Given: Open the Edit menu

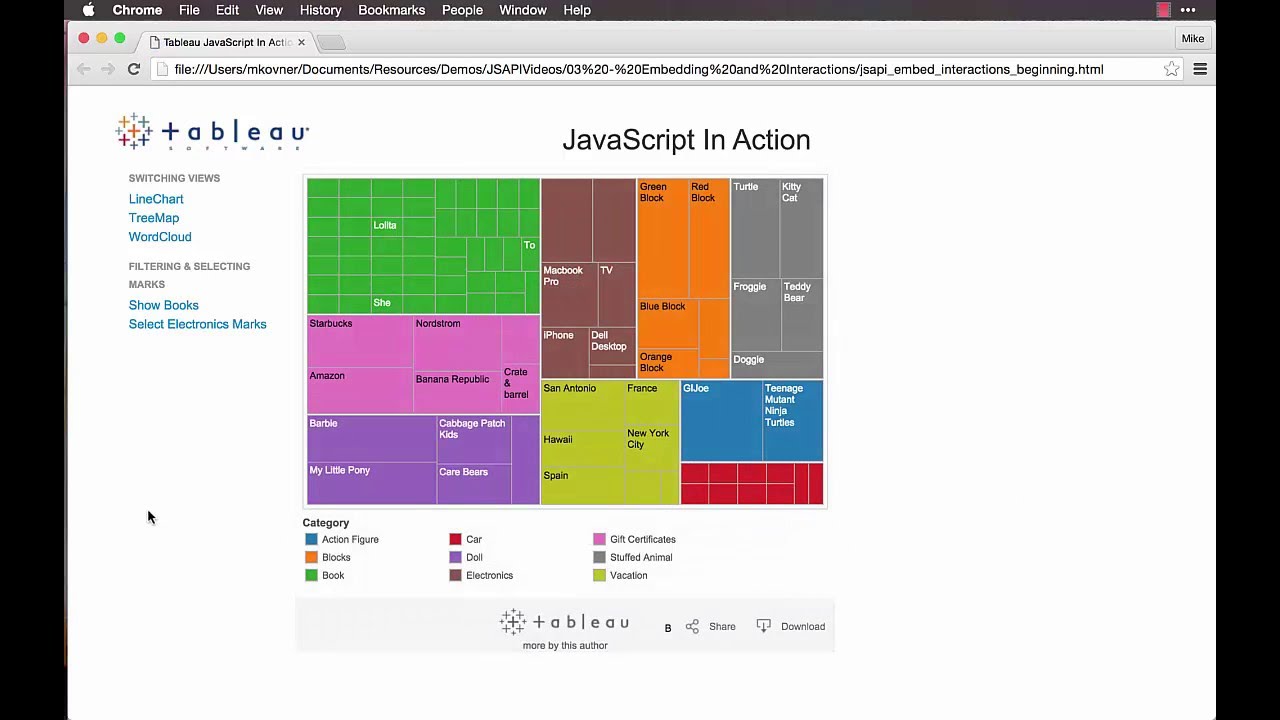Looking at the screenshot, I should click(x=227, y=10).
